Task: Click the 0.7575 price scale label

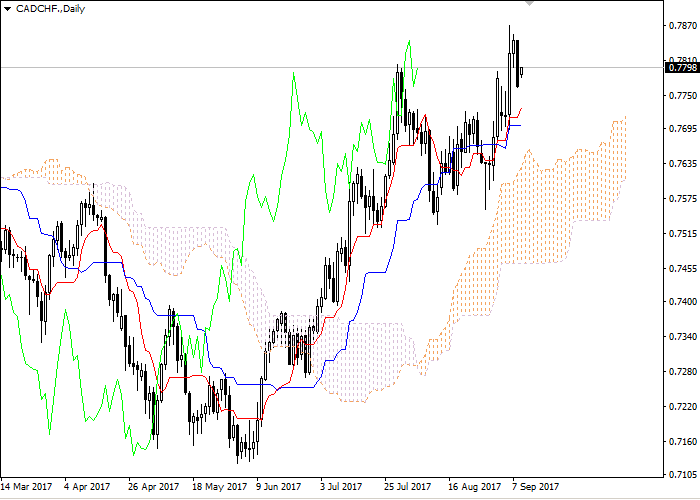Action: coord(683,198)
